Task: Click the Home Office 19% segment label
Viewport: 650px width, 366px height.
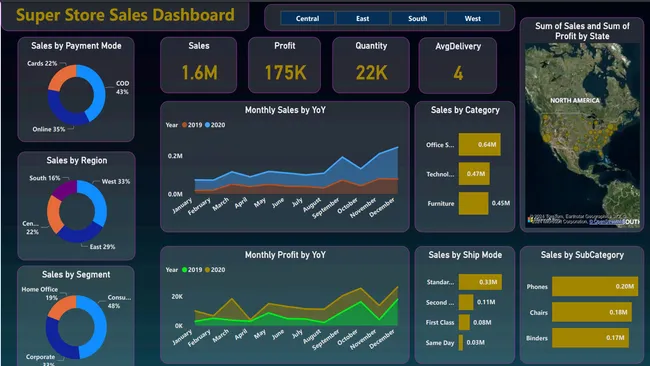Action: (x=40, y=293)
